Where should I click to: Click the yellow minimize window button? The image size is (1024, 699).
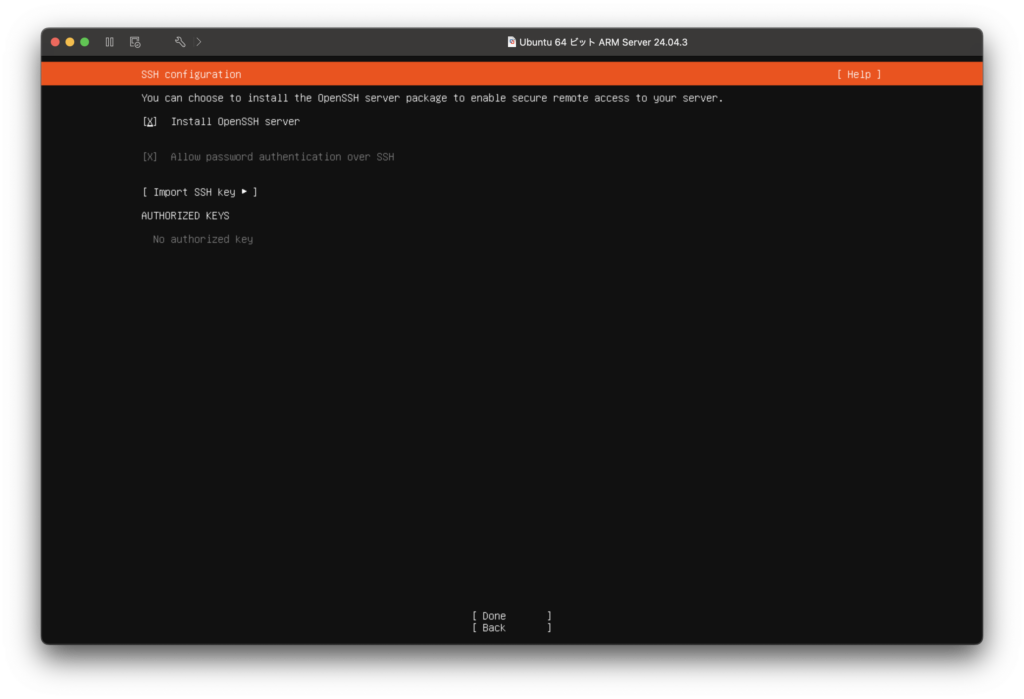[70, 42]
